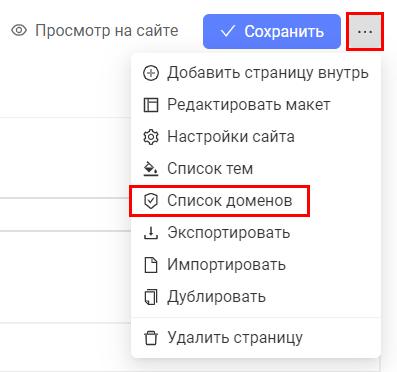
Task: Select Список доменов in the dropdown menu
Action: [256, 201]
